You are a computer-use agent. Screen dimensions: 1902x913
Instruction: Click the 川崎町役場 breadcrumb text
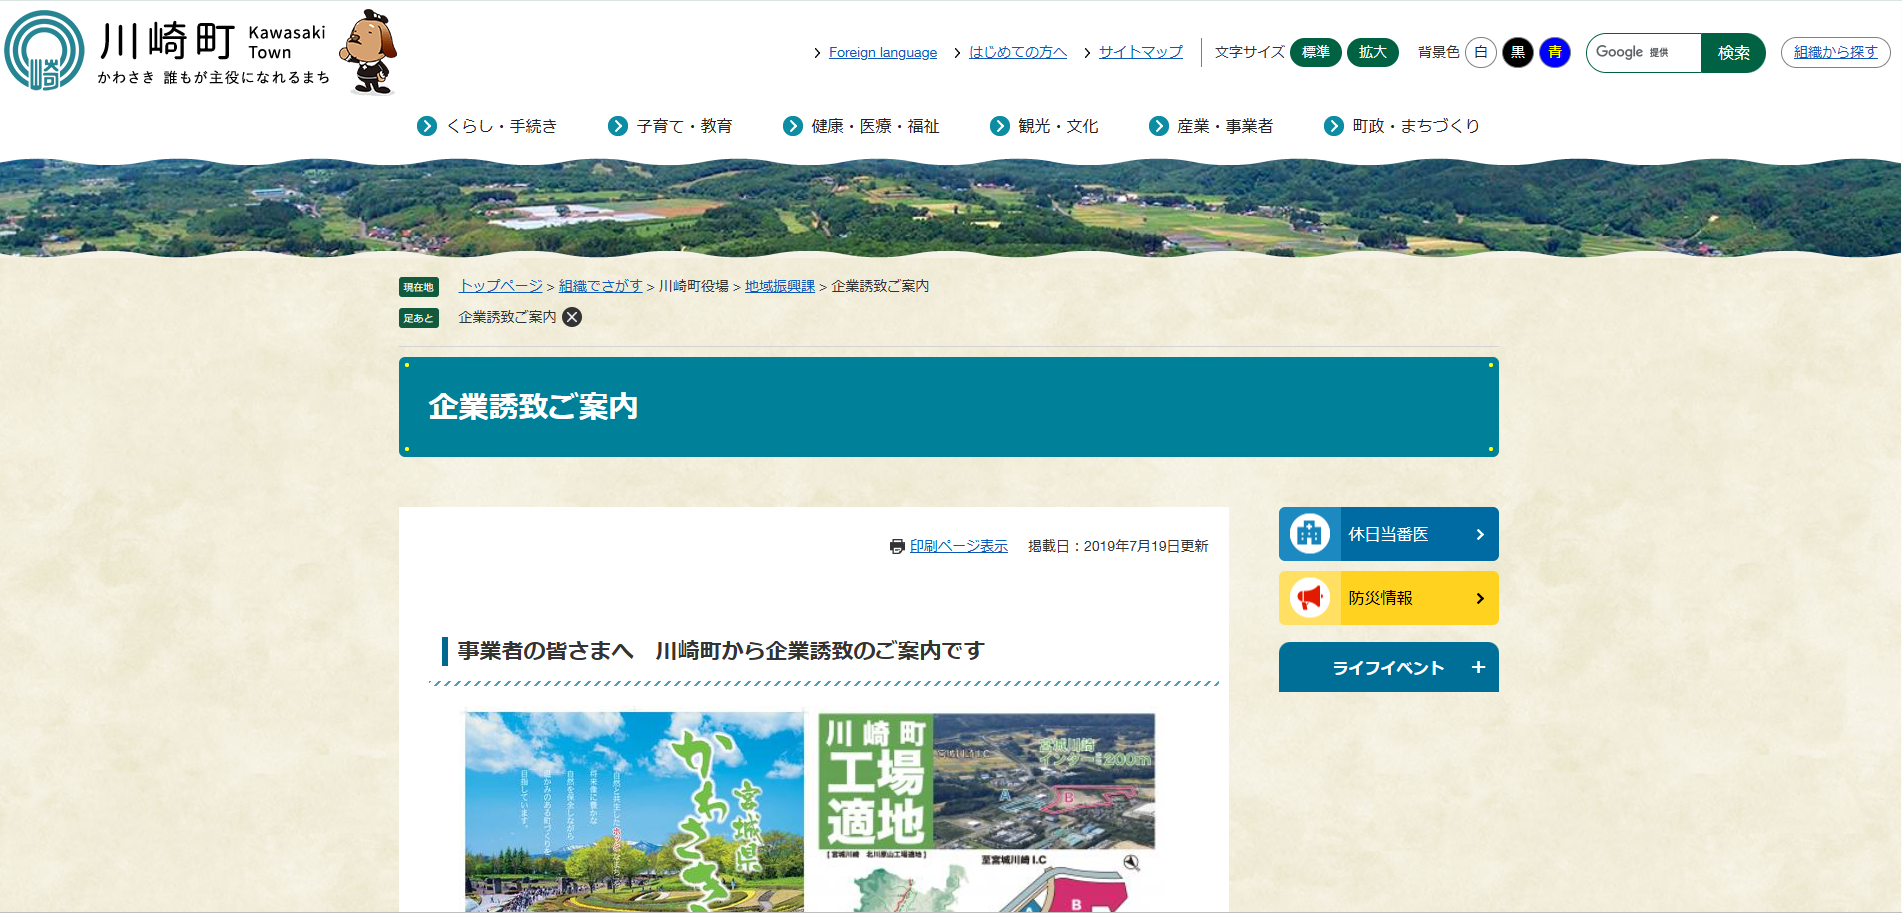click(694, 286)
